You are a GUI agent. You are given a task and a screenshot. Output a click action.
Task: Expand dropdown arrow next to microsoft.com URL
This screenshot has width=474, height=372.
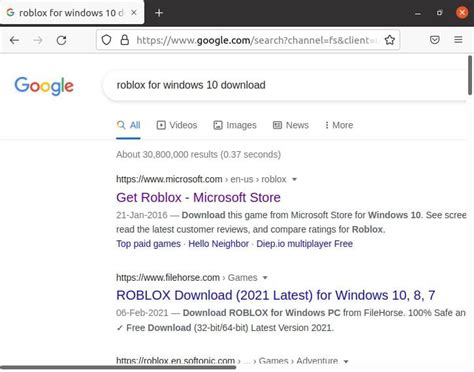pos(294,179)
